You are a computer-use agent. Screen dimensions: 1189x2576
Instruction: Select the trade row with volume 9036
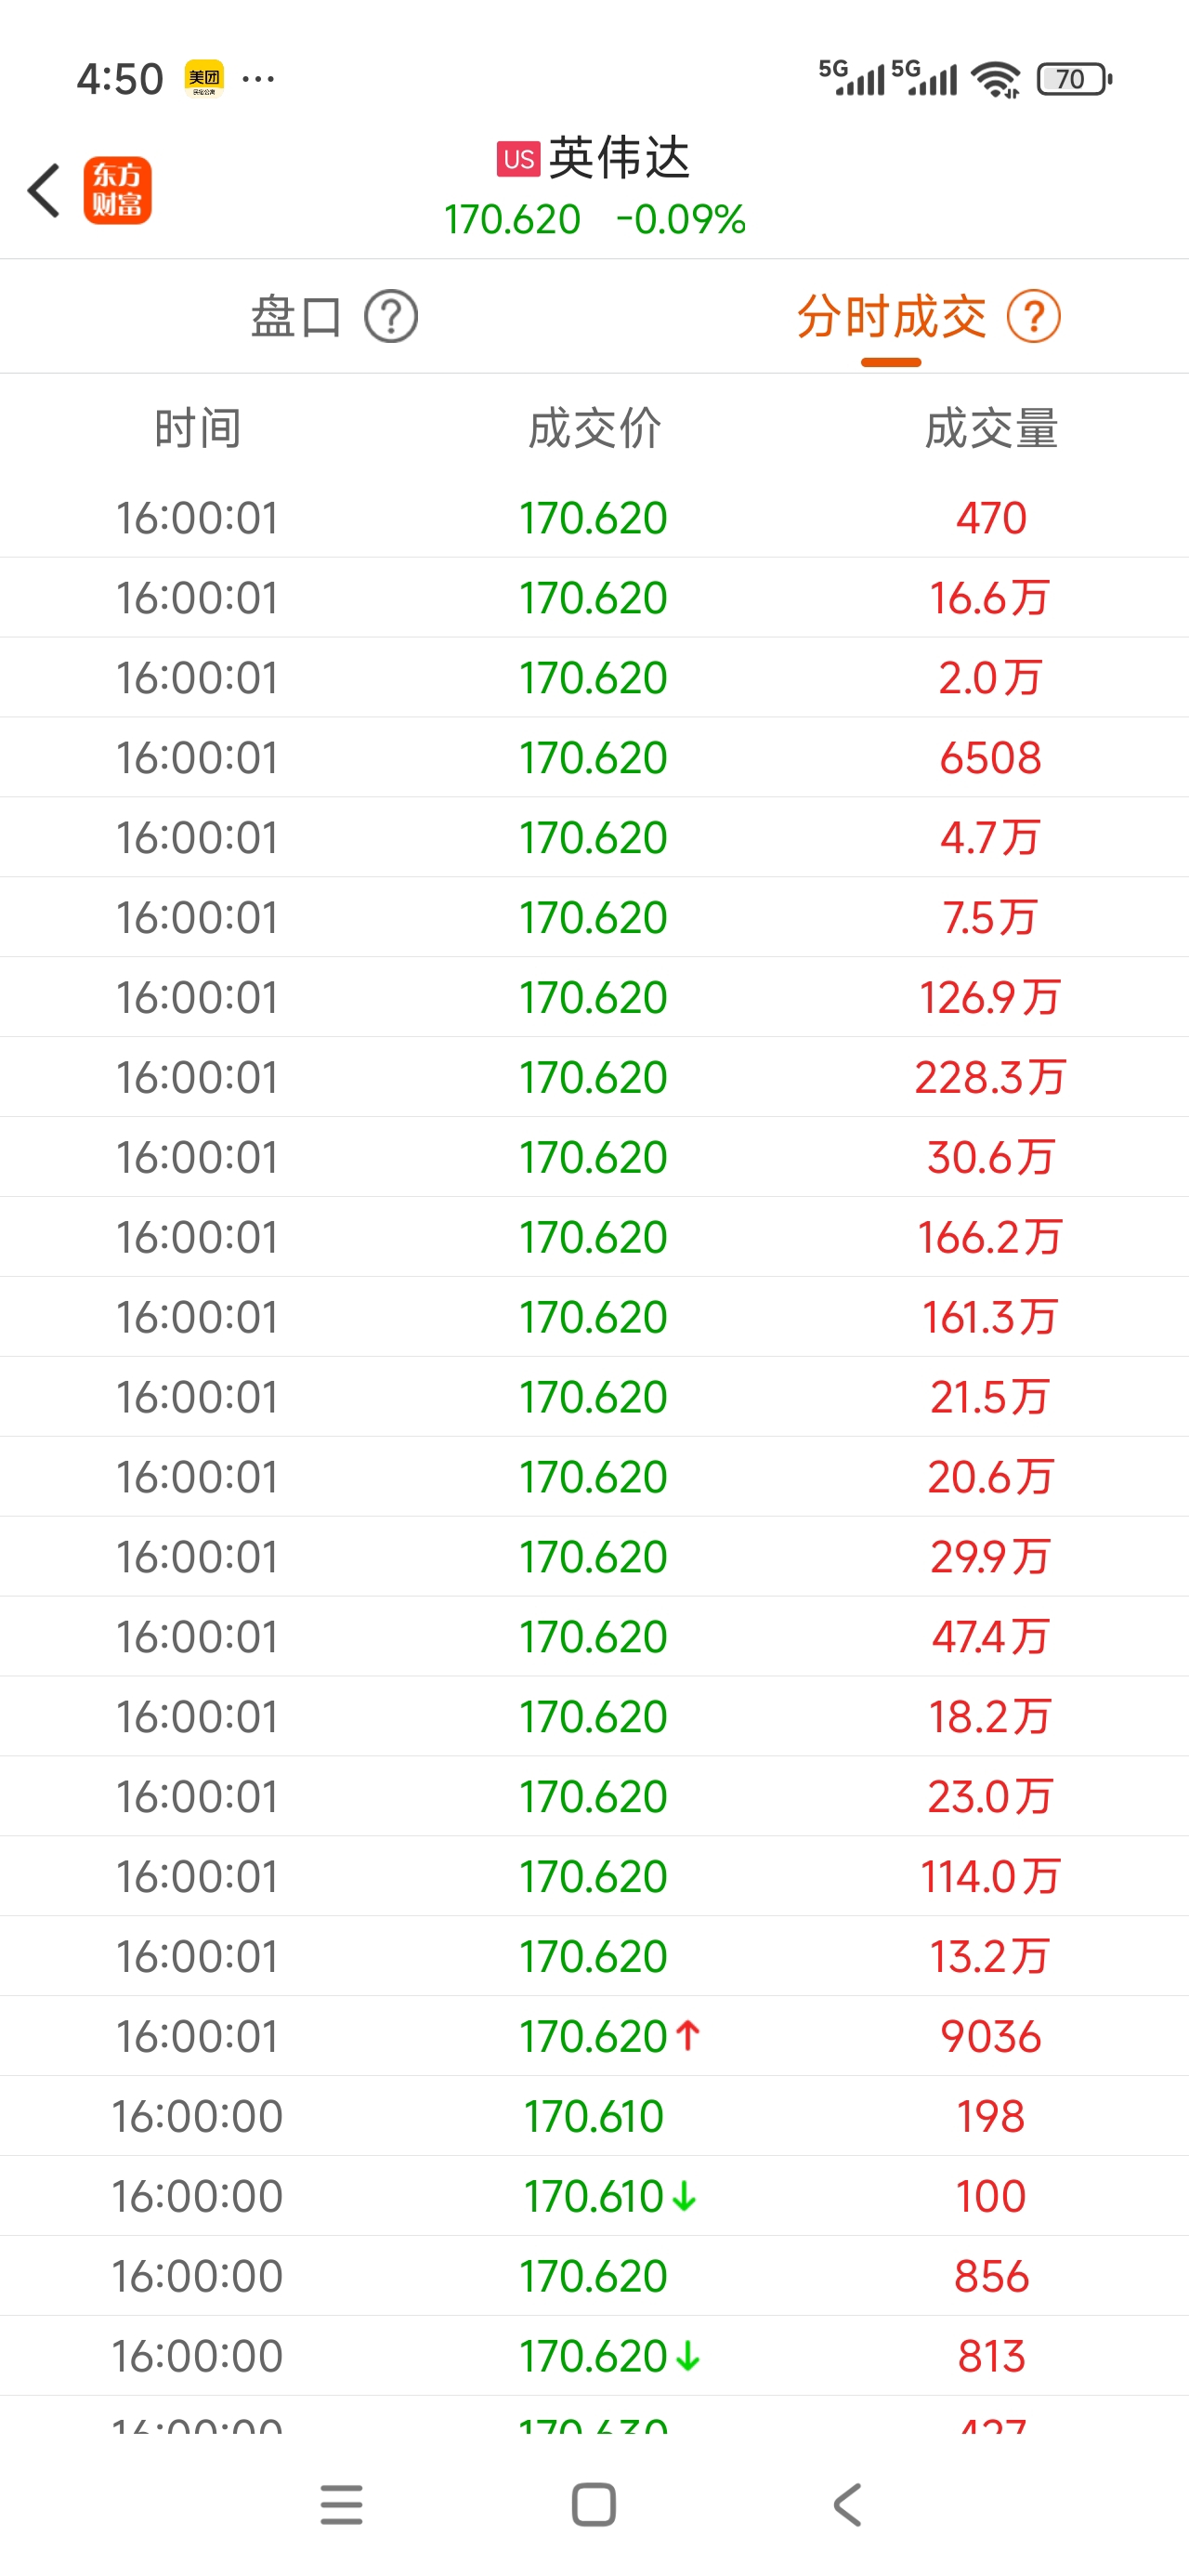coord(594,2036)
